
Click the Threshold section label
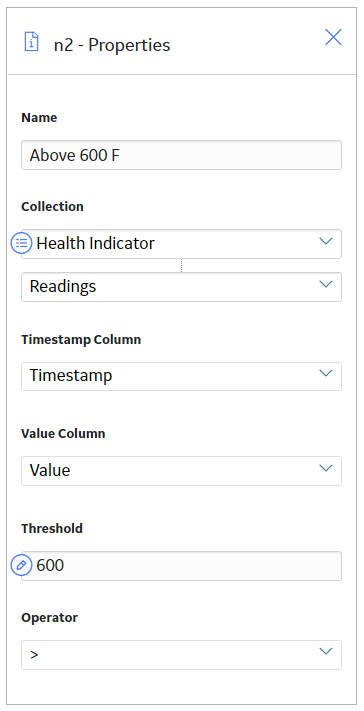coord(52,528)
